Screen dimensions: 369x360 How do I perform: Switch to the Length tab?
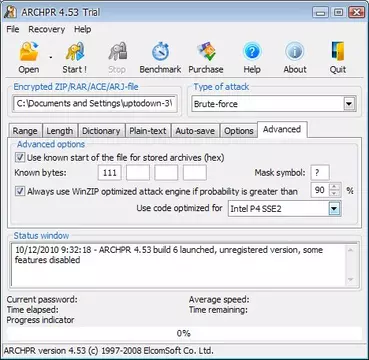point(60,131)
